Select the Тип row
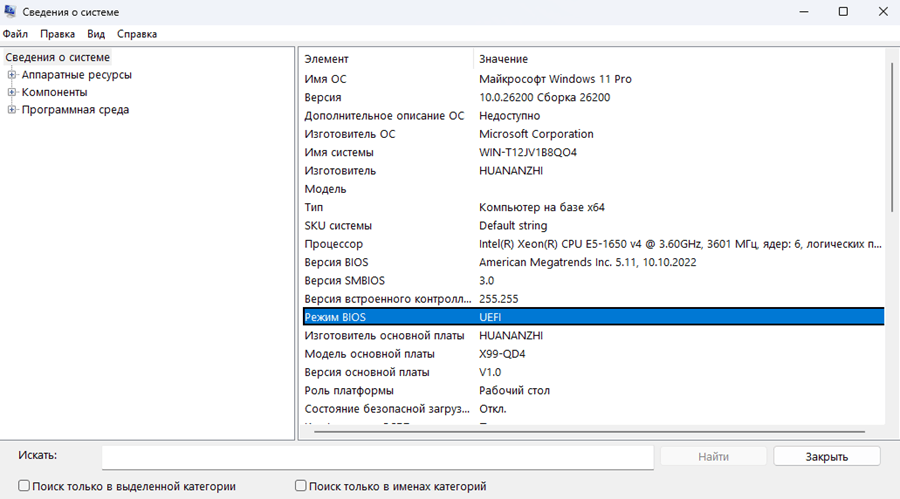The height and width of the screenshot is (499, 900). point(593,207)
